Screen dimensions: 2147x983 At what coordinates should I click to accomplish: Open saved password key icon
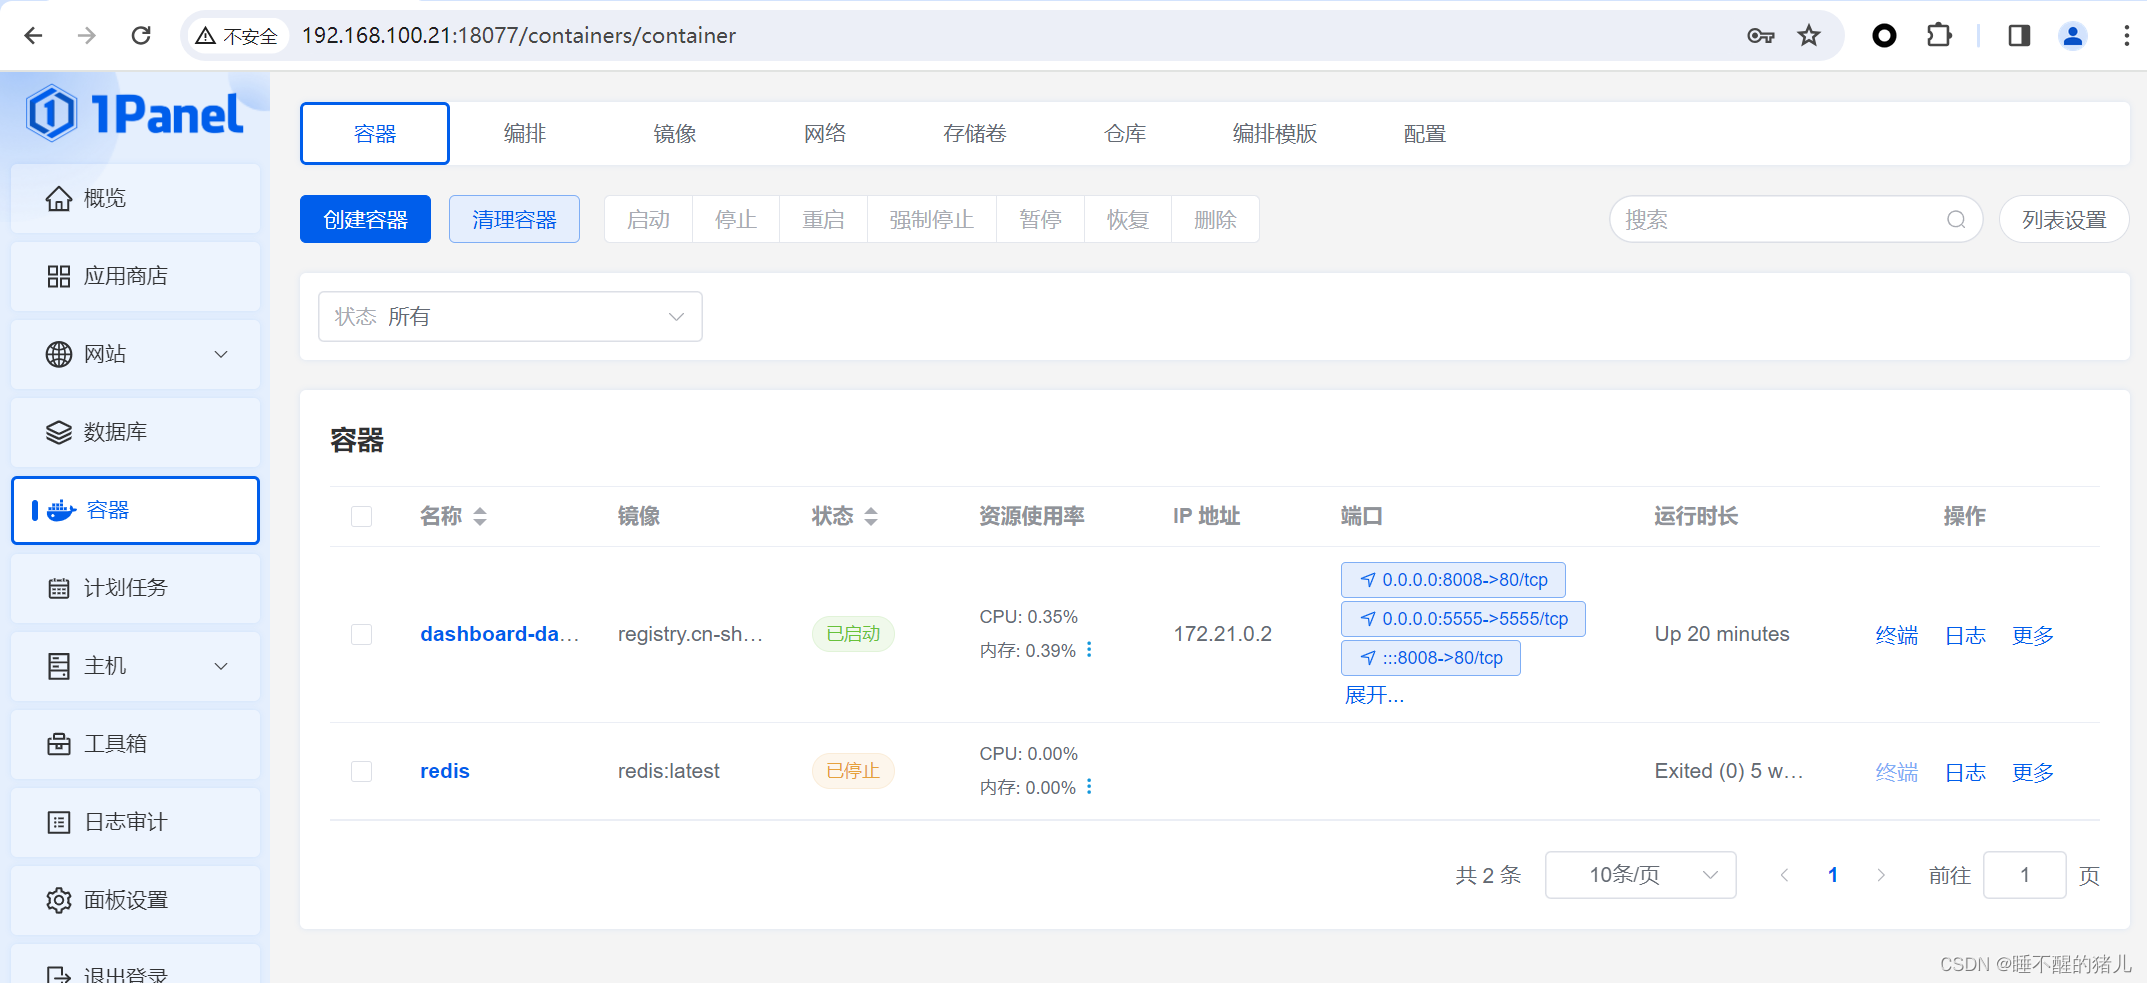[x=1761, y=36]
